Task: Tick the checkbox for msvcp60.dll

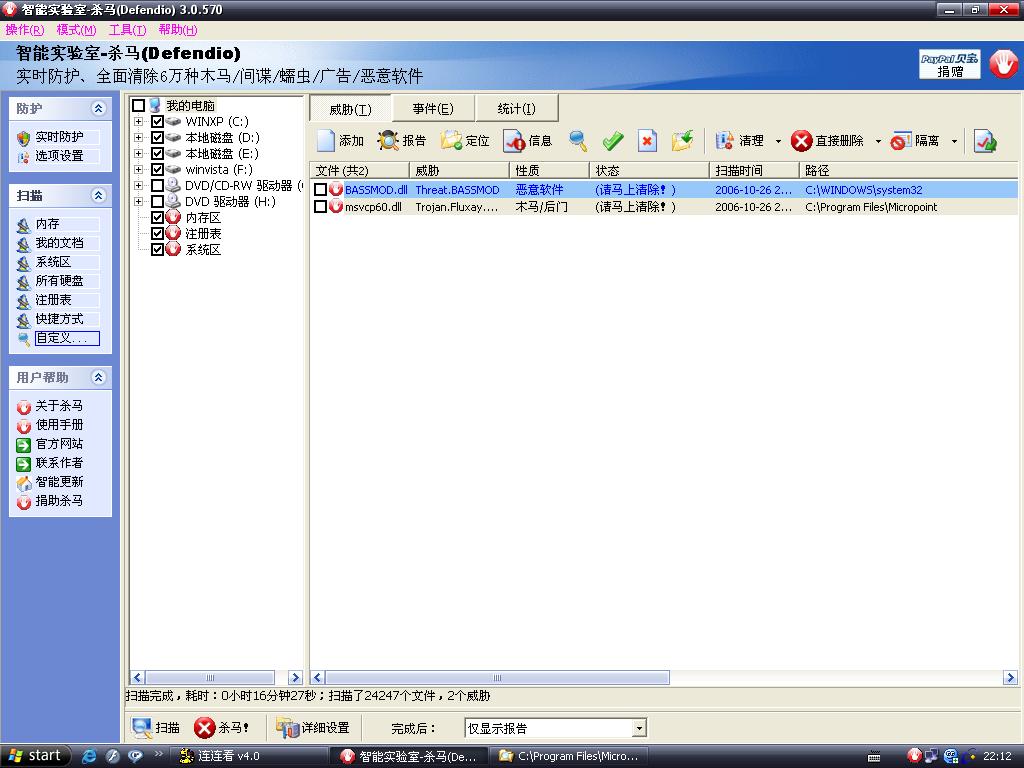Action: tap(321, 206)
